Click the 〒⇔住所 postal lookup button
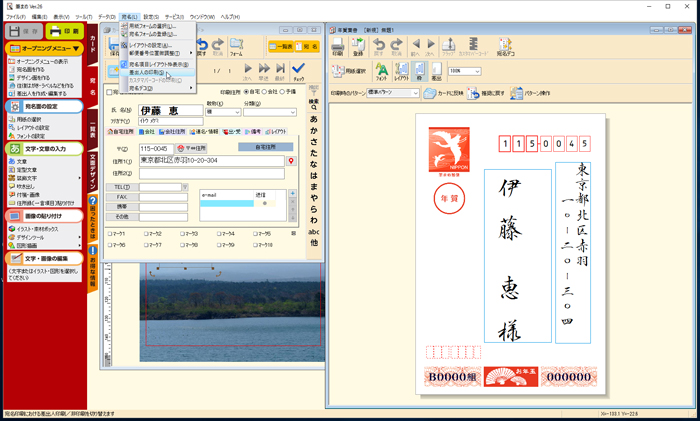This screenshot has height=421, width=700. (189, 148)
